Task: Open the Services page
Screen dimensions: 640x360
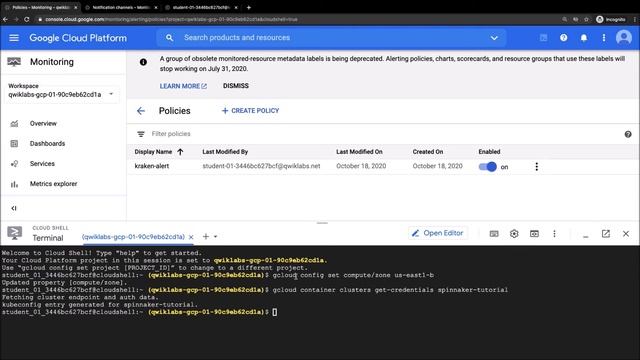Action: [42, 164]
